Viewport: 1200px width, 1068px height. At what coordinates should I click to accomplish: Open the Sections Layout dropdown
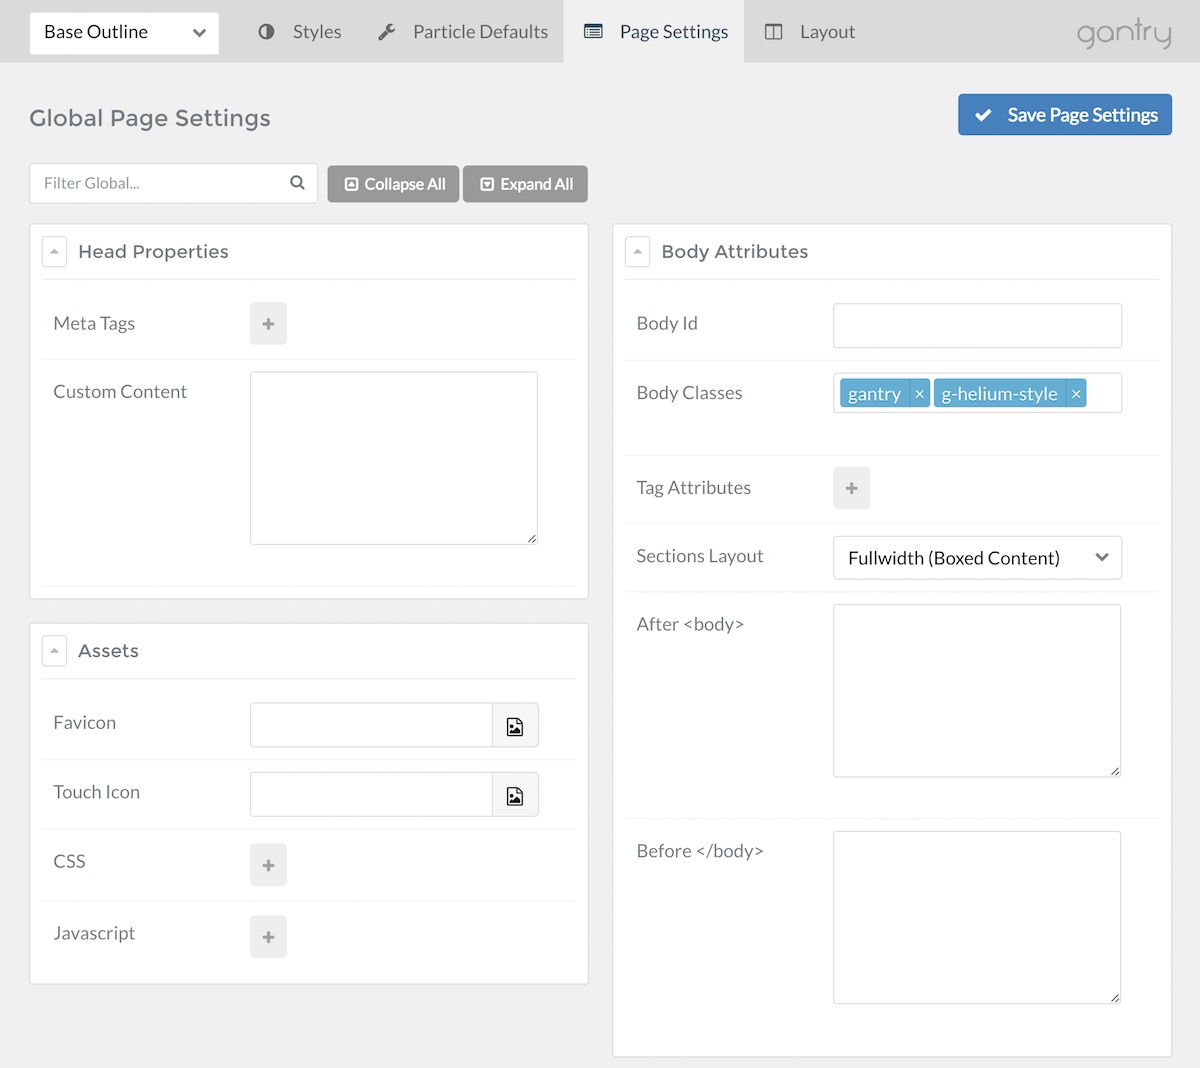pyautogui.click(x=977, y=558)
